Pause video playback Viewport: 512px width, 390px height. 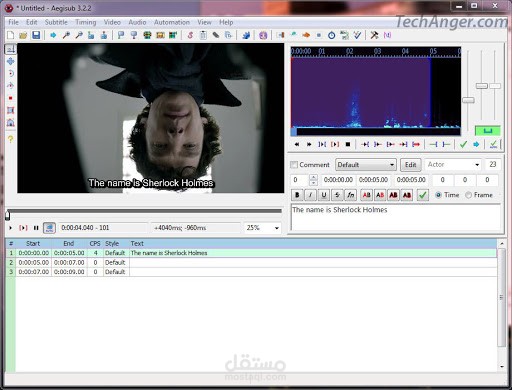pyautogui.click(x=36, y=228)
